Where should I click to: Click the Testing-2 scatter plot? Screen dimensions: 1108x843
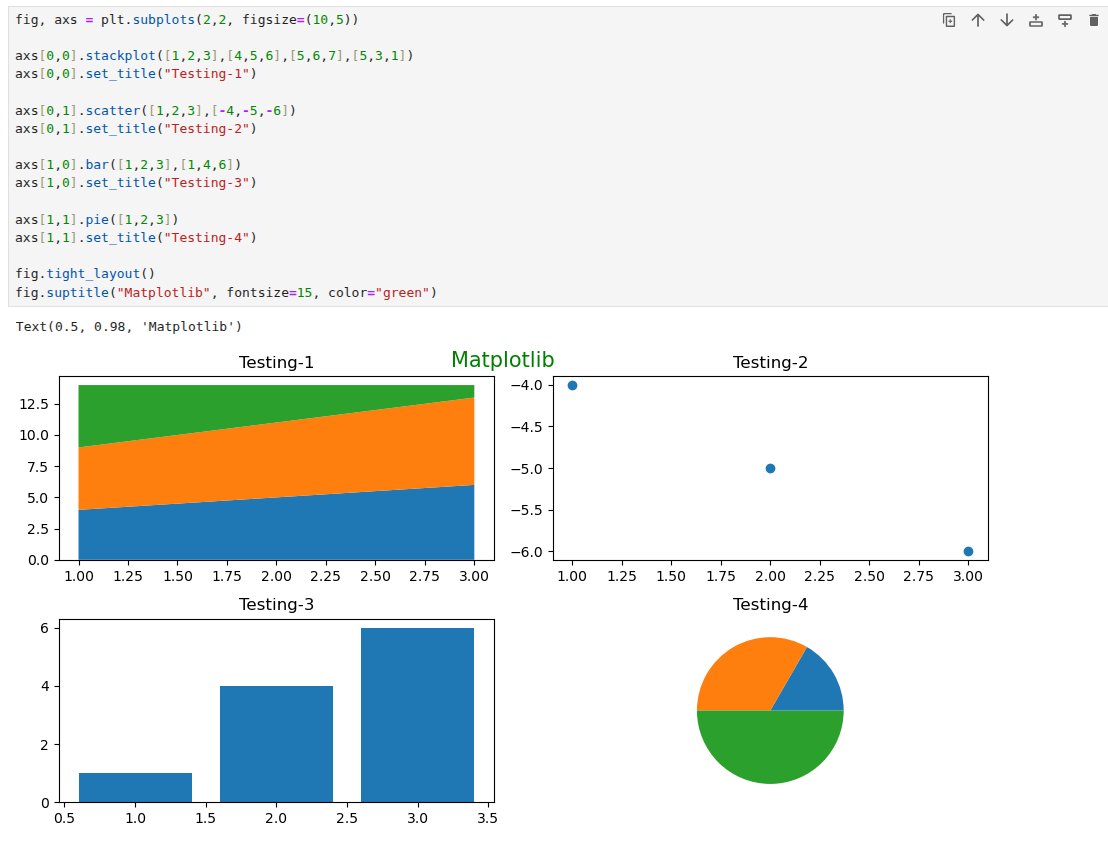point(770,468)
